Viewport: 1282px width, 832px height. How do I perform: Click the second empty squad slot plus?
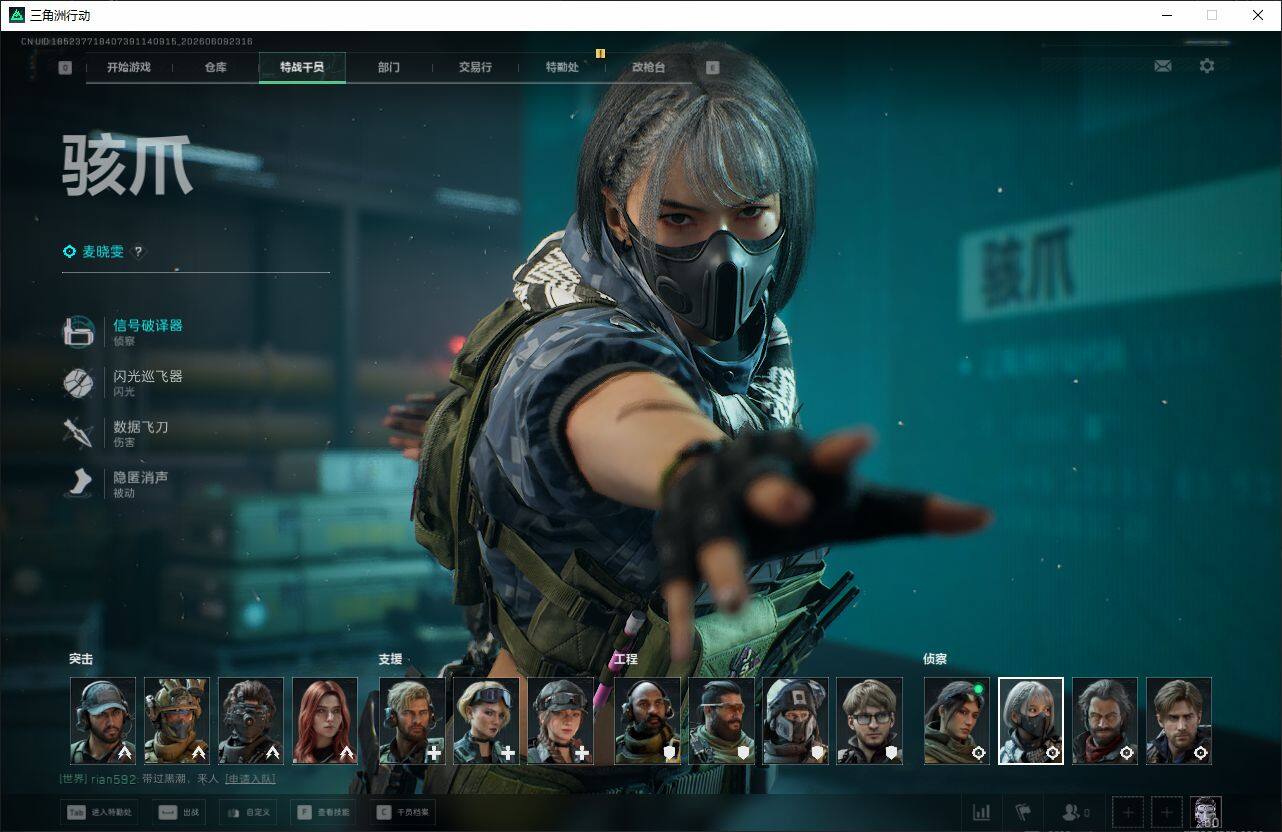1165,813
